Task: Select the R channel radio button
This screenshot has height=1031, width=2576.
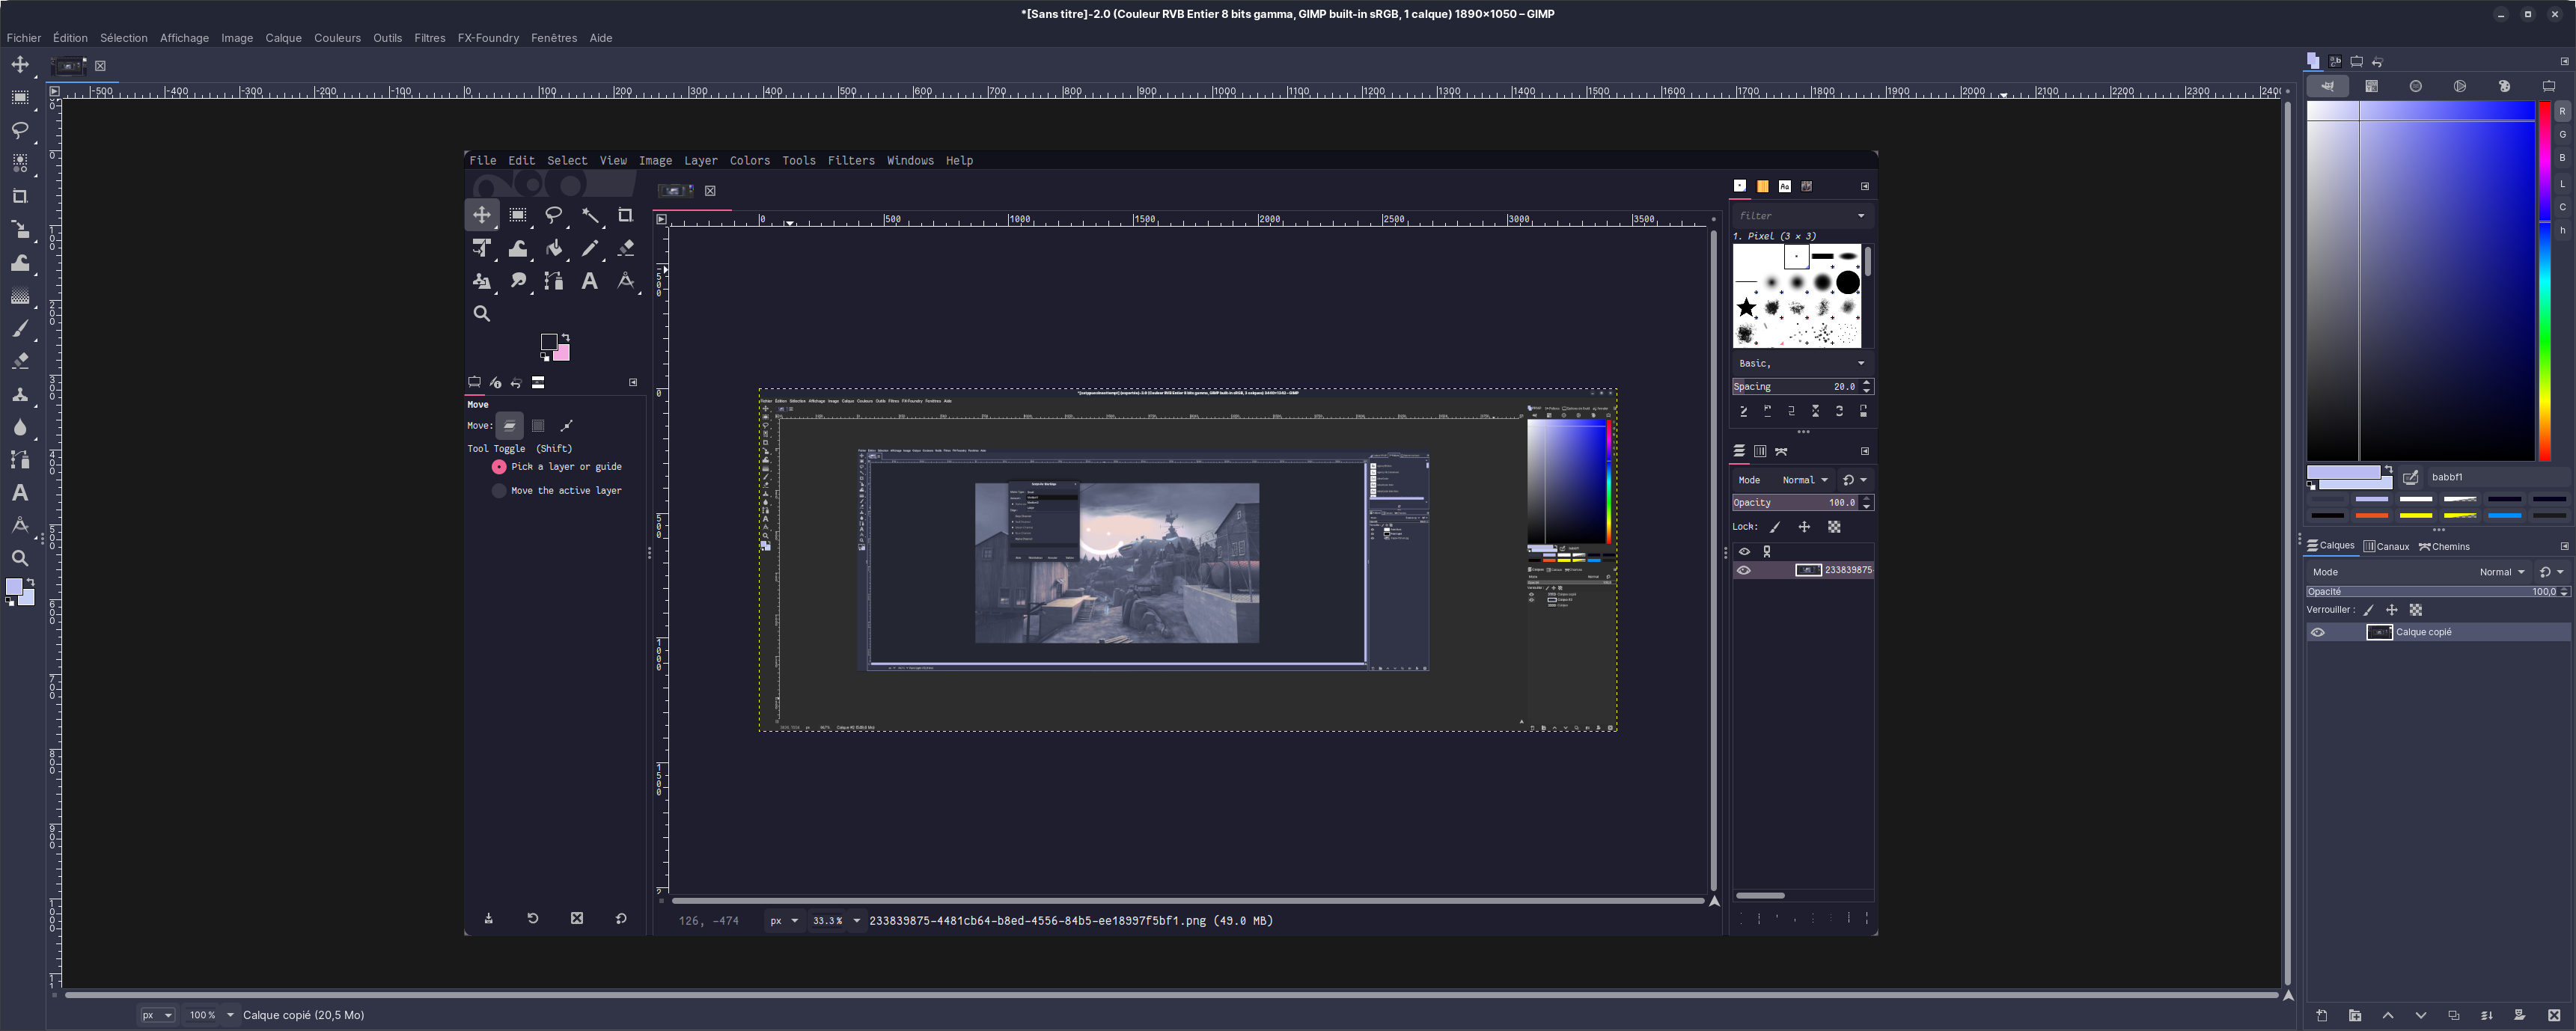Action: pos(2562,112)
